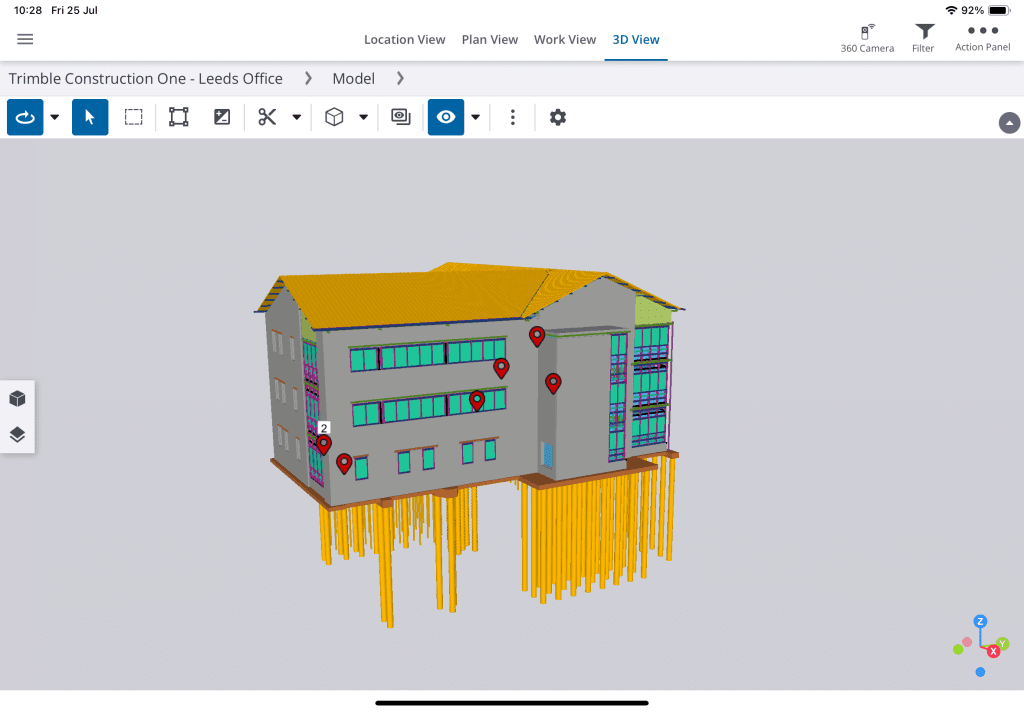Expand the scissors tool dropdown arrow

pyautogui.click(x=297, y=117)
